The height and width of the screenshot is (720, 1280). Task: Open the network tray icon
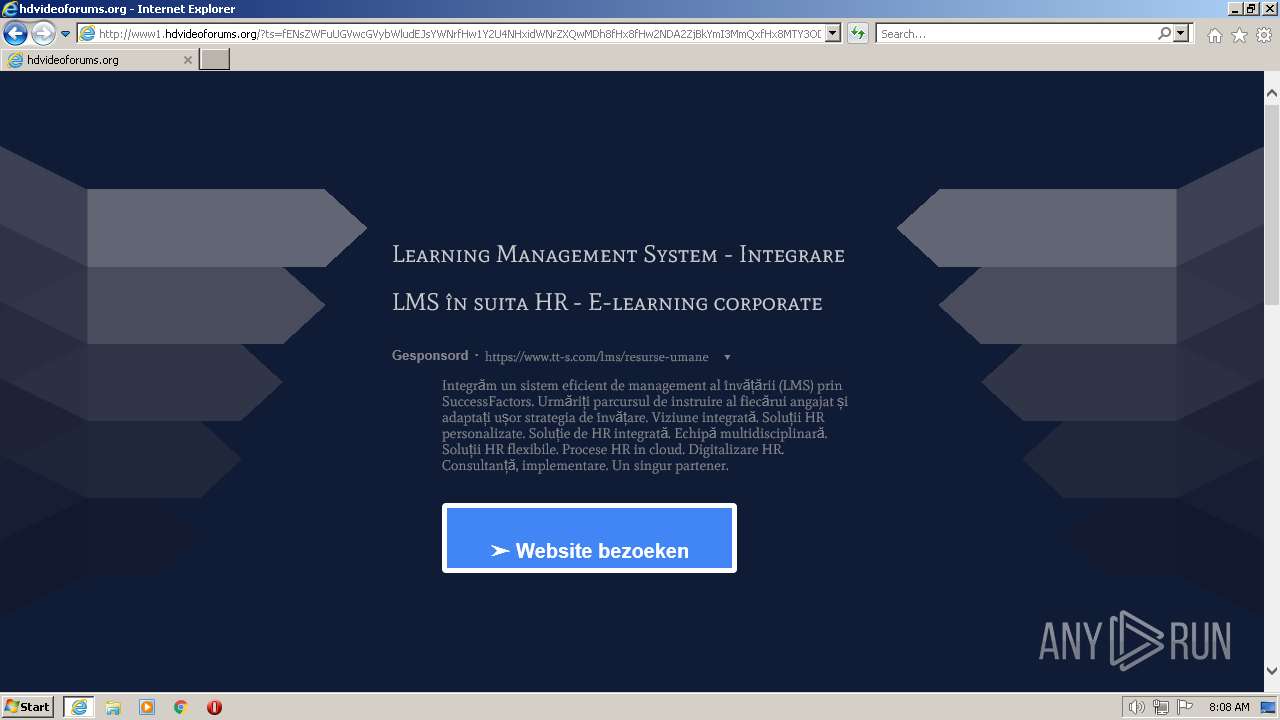click(x=1161, y=707)
